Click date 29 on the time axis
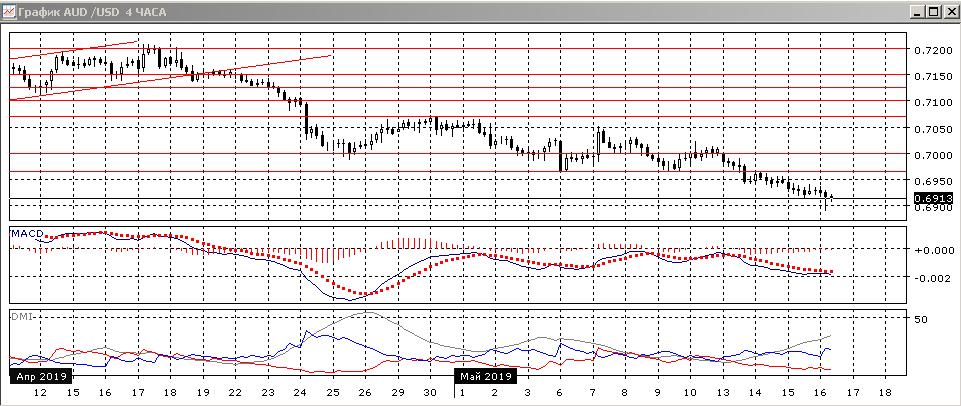 point(398,393)
